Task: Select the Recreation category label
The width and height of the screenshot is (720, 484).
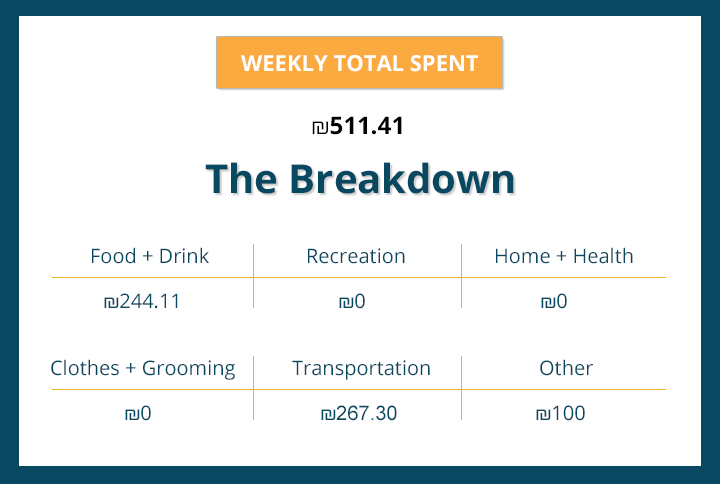Action: pyautogui.click(x=356, y=256)
